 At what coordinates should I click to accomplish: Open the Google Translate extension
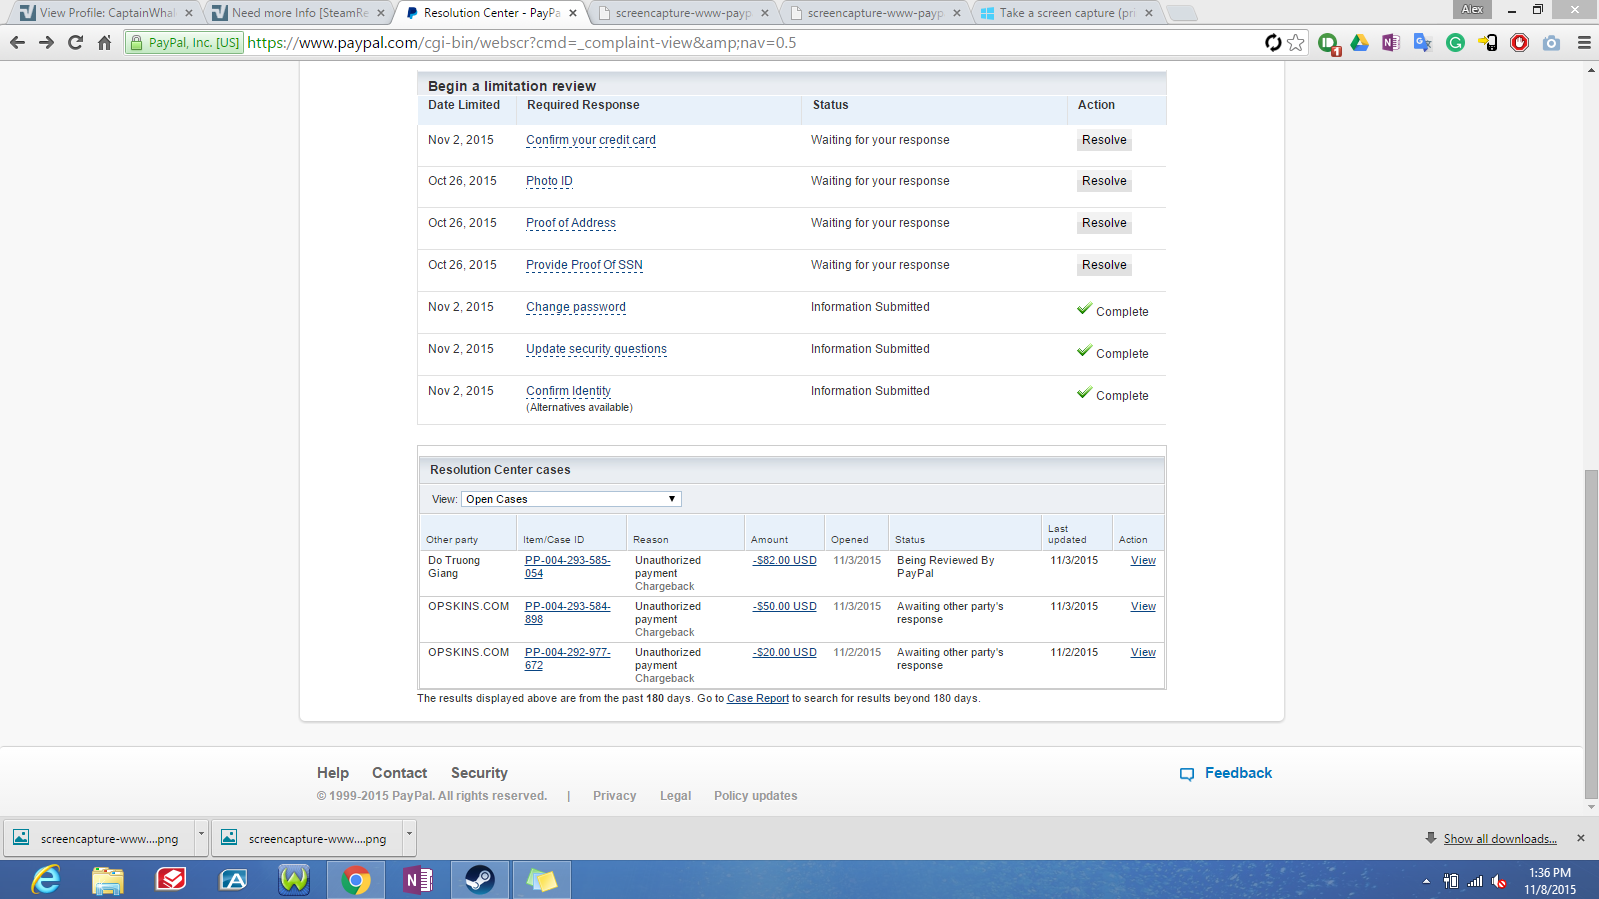[1423, 43]
